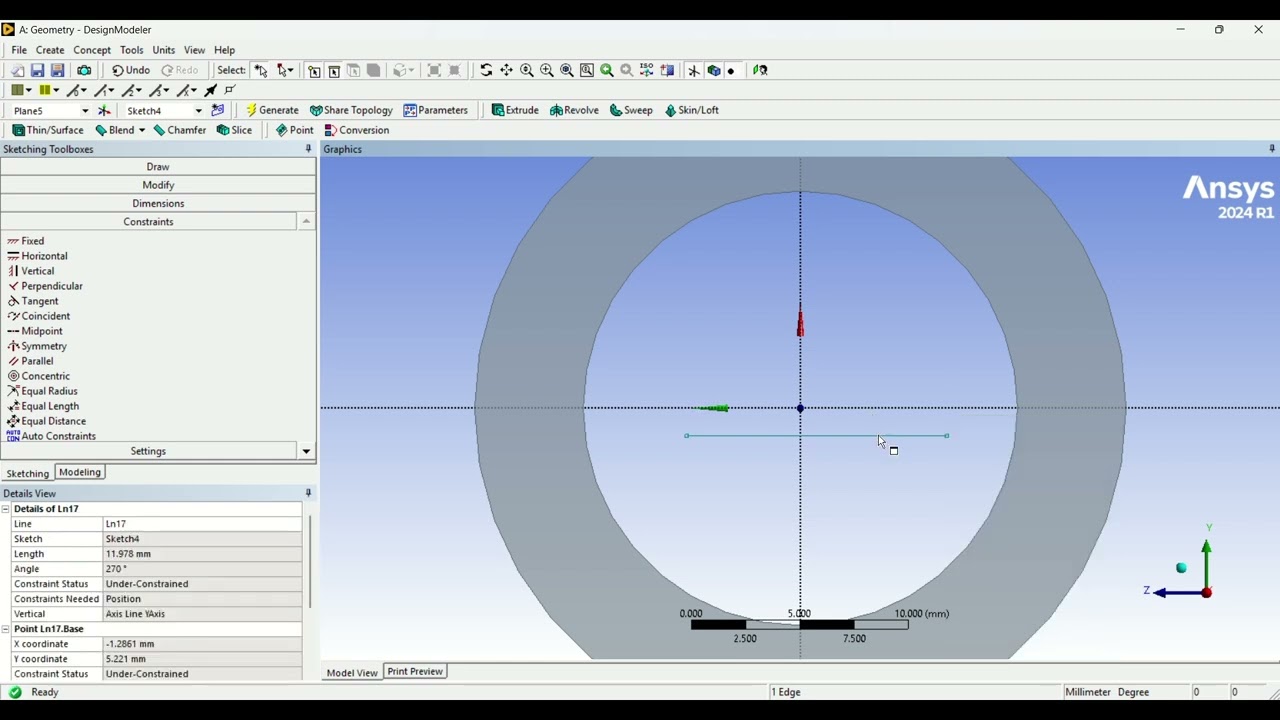Select the Zoom In/Out magnifier tool
The image size is (1280, 720).
526,70
